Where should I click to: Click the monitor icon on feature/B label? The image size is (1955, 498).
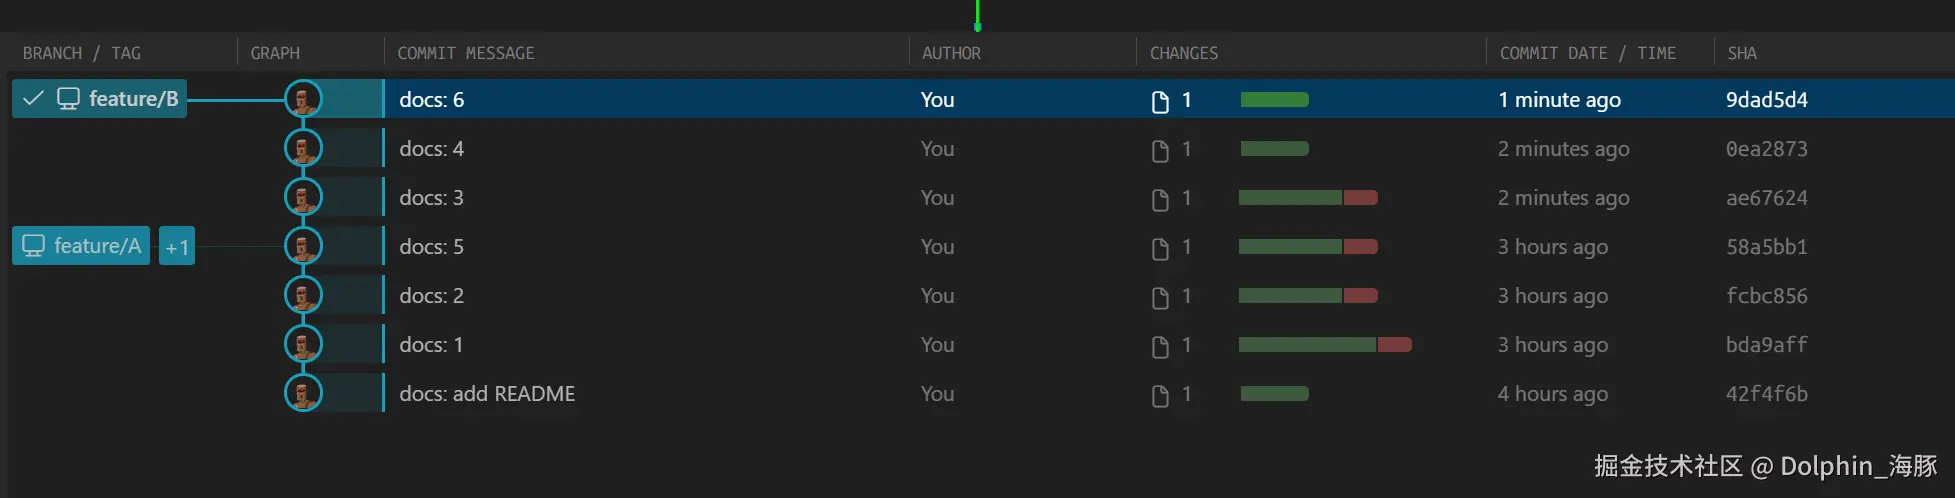[x=68, y=98]
